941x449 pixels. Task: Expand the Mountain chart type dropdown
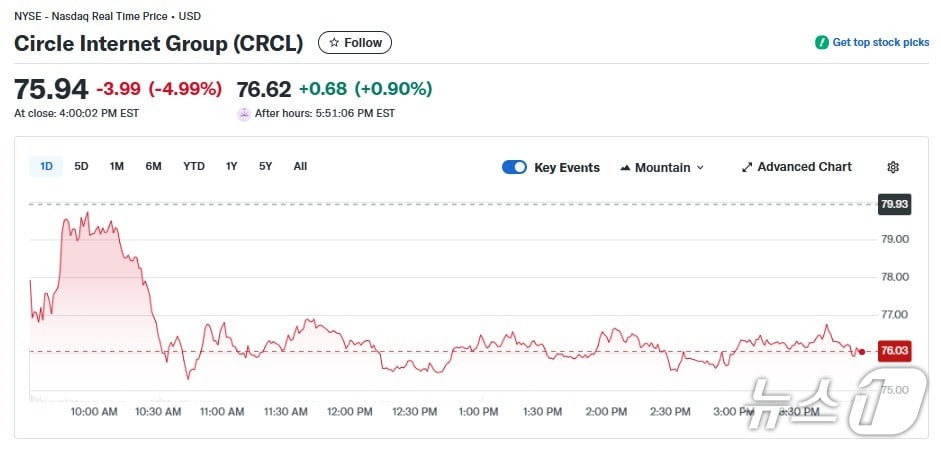click(x=700, y=168)
